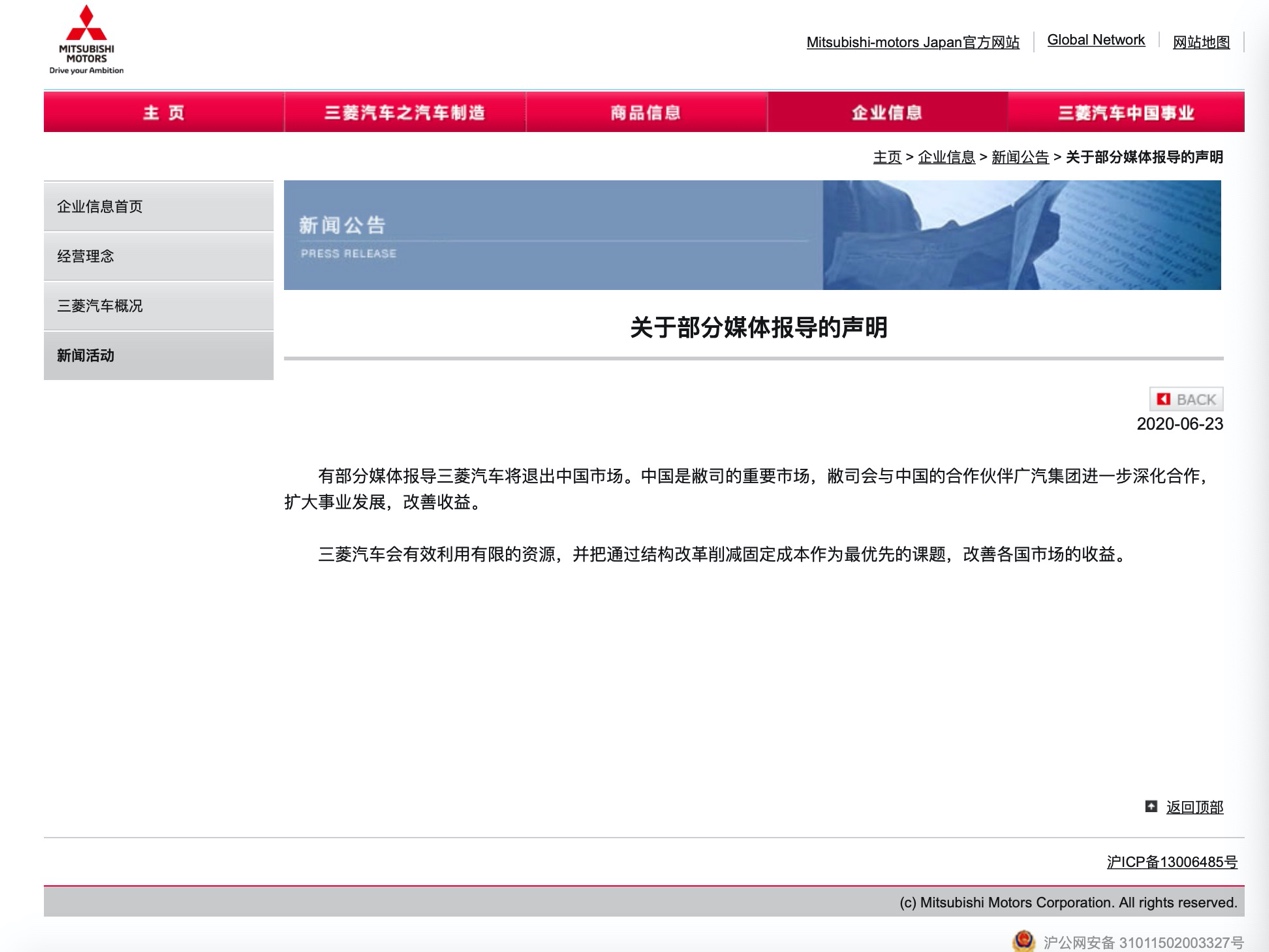Viewport: 1269px width, 952px height.
Task: Open the 沪ICP备13006485号 link
Action: click(x=1172, y=862)
